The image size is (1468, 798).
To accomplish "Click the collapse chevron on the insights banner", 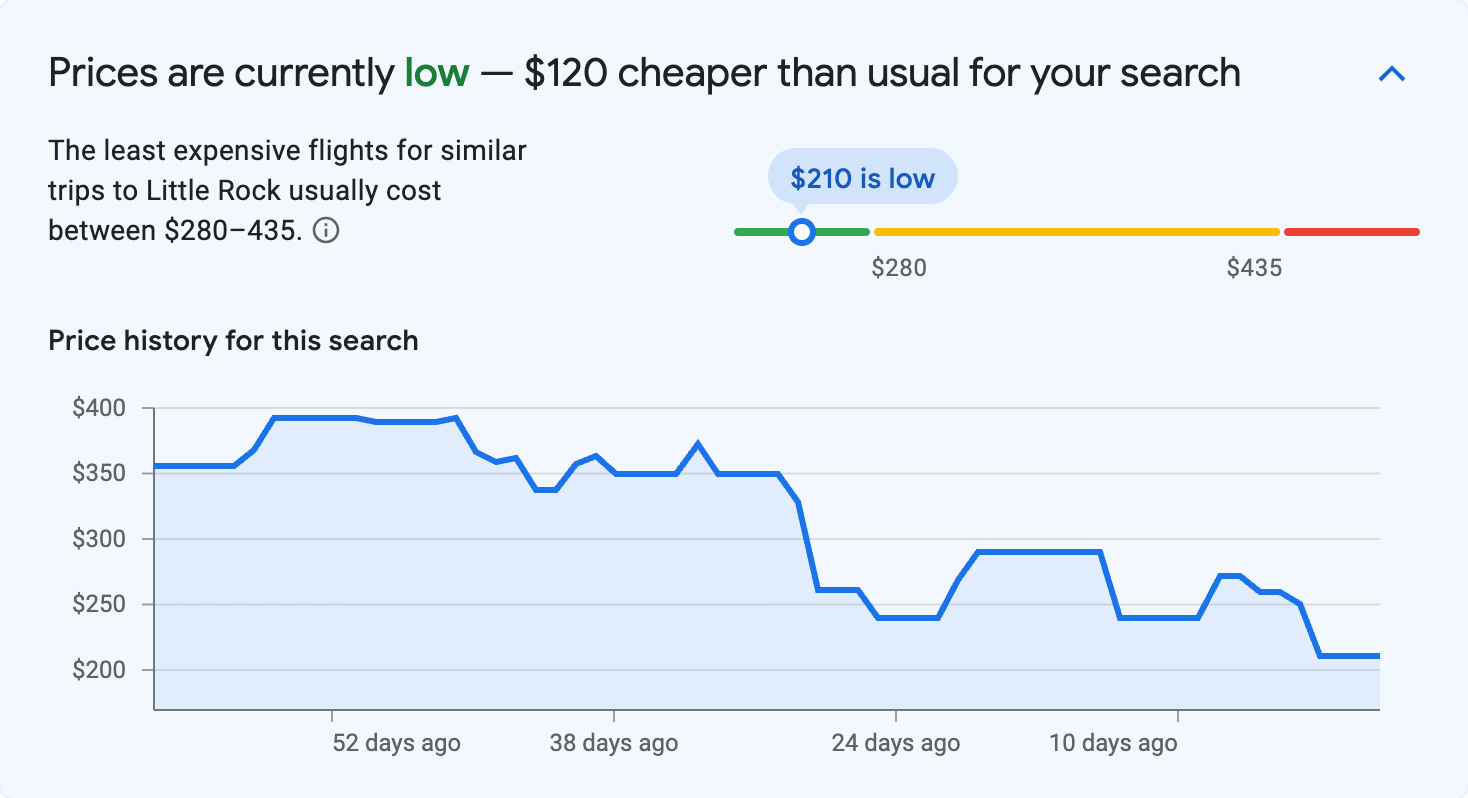I will [x=1392, y=73].
